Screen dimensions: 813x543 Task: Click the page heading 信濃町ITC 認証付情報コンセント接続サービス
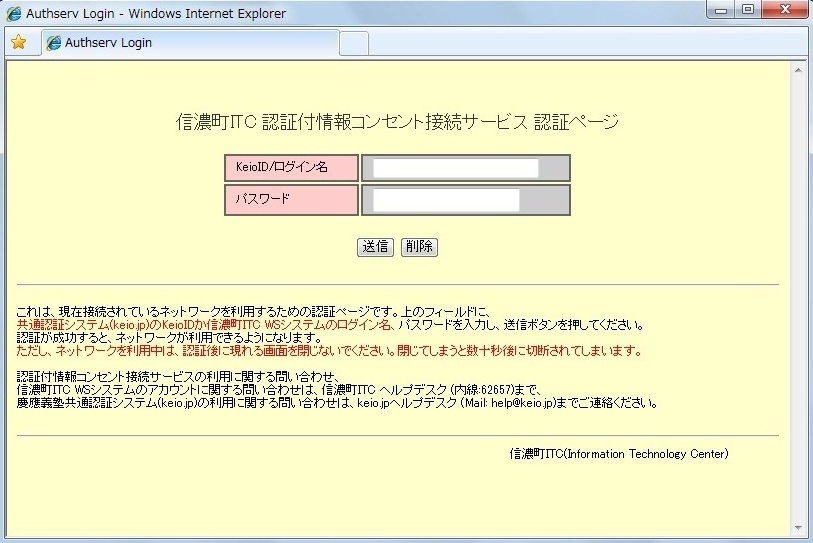[397, 122]
